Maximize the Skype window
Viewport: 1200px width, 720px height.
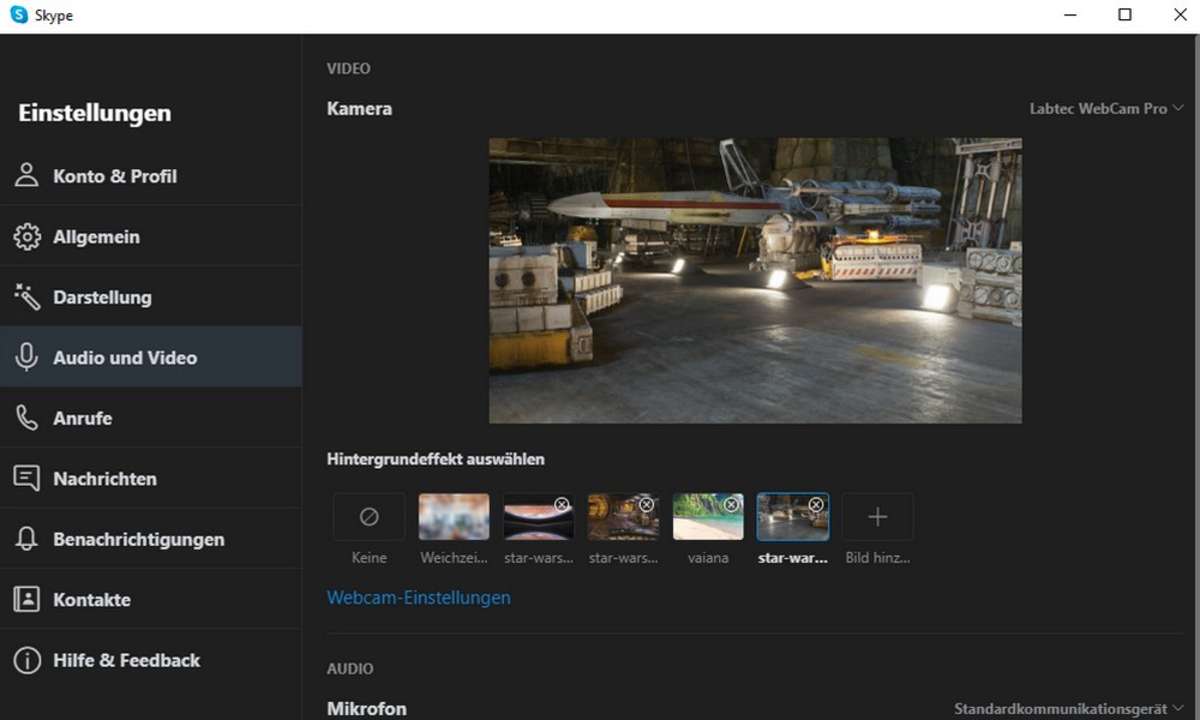1125,15
